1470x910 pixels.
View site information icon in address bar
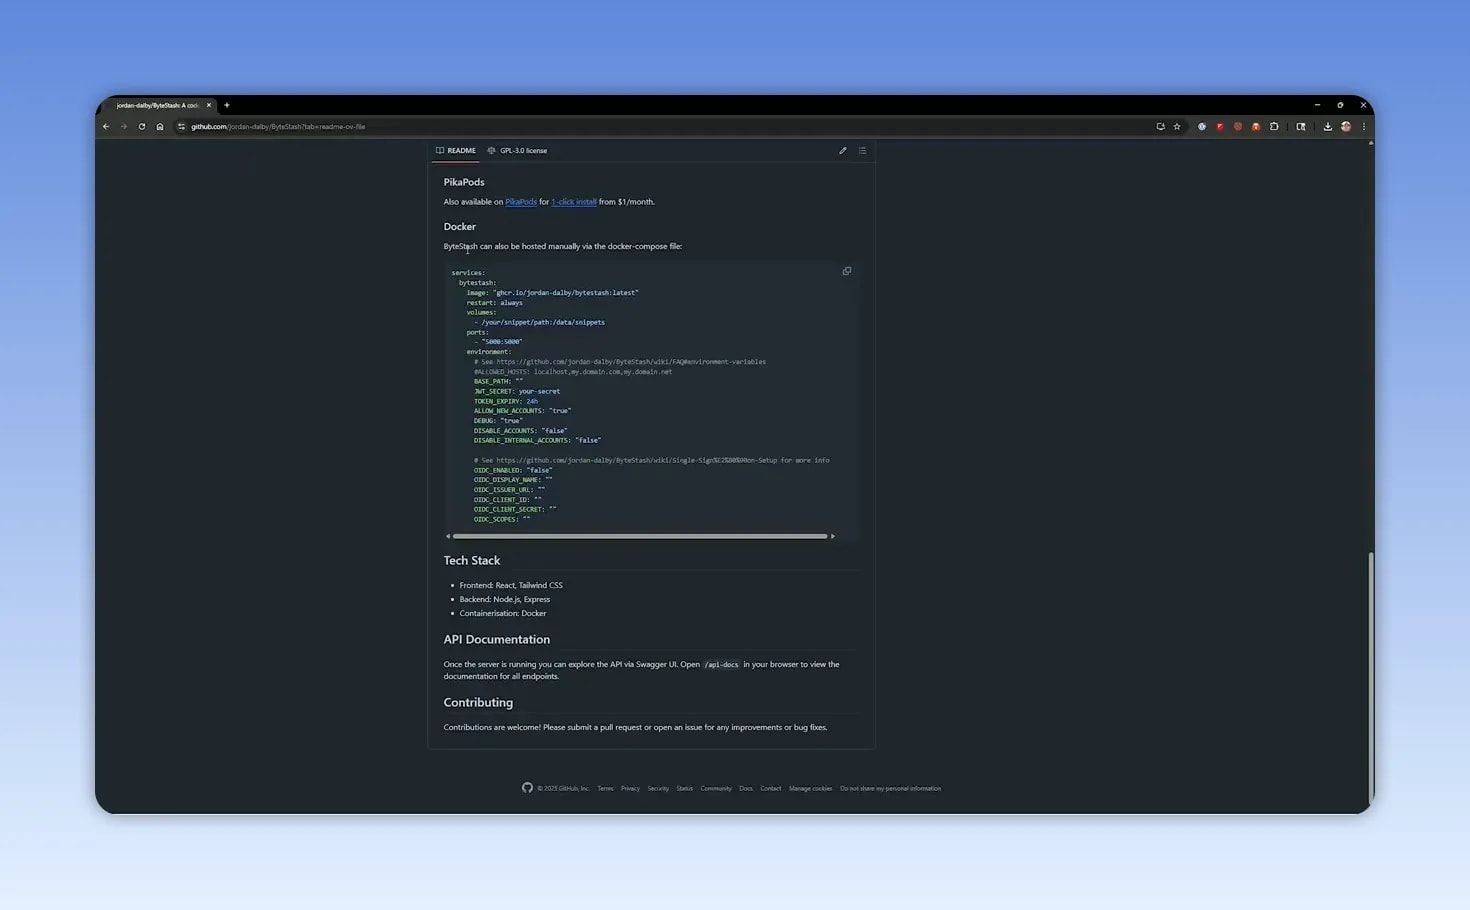[181, 127]
